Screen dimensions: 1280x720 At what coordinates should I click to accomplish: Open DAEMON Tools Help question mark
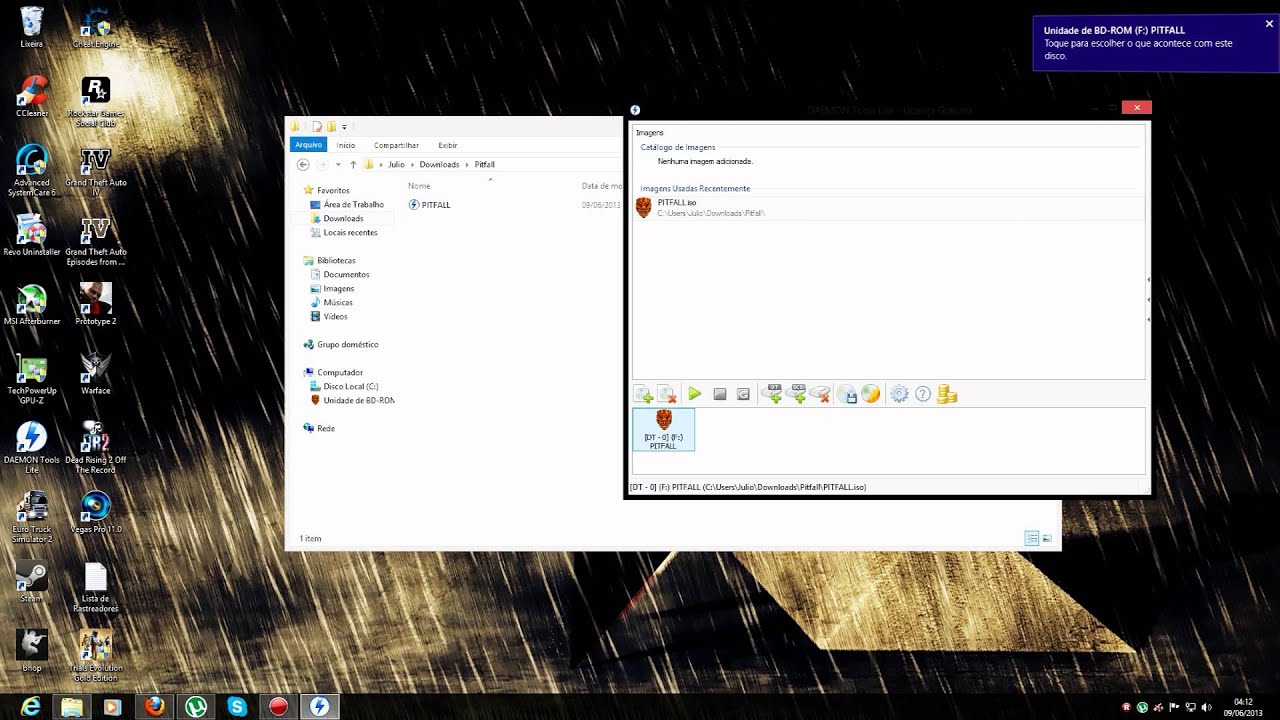(923, 394)
